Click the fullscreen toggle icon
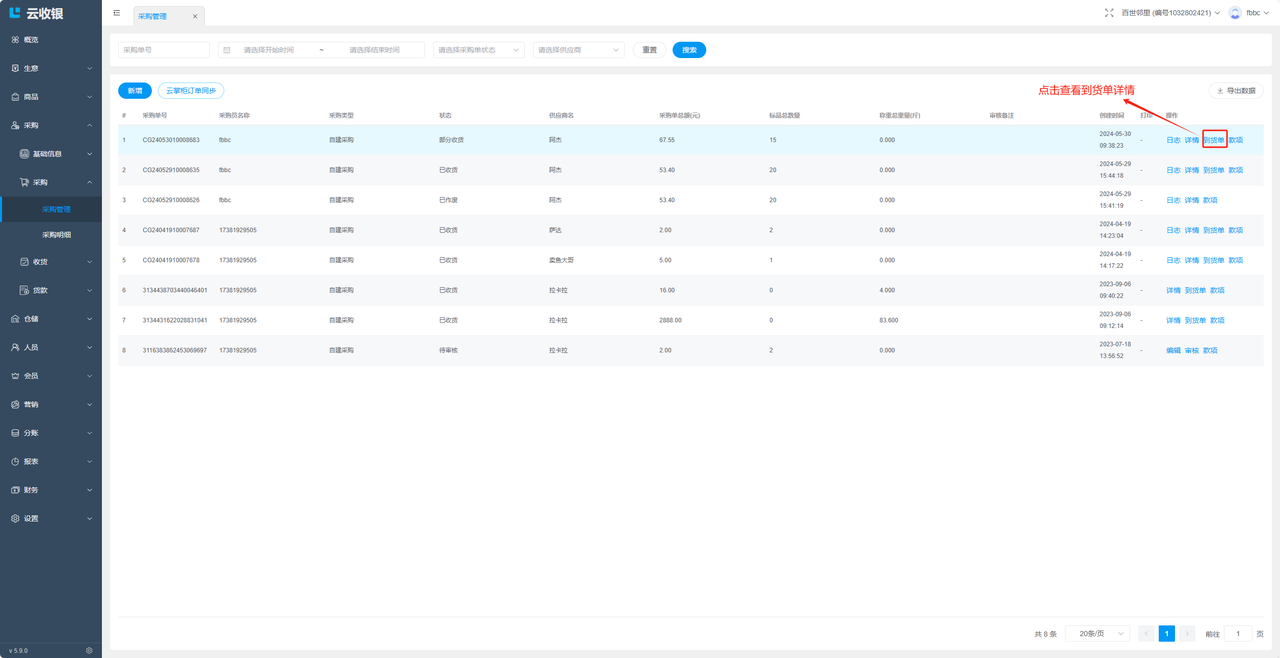 point(1109,13)
